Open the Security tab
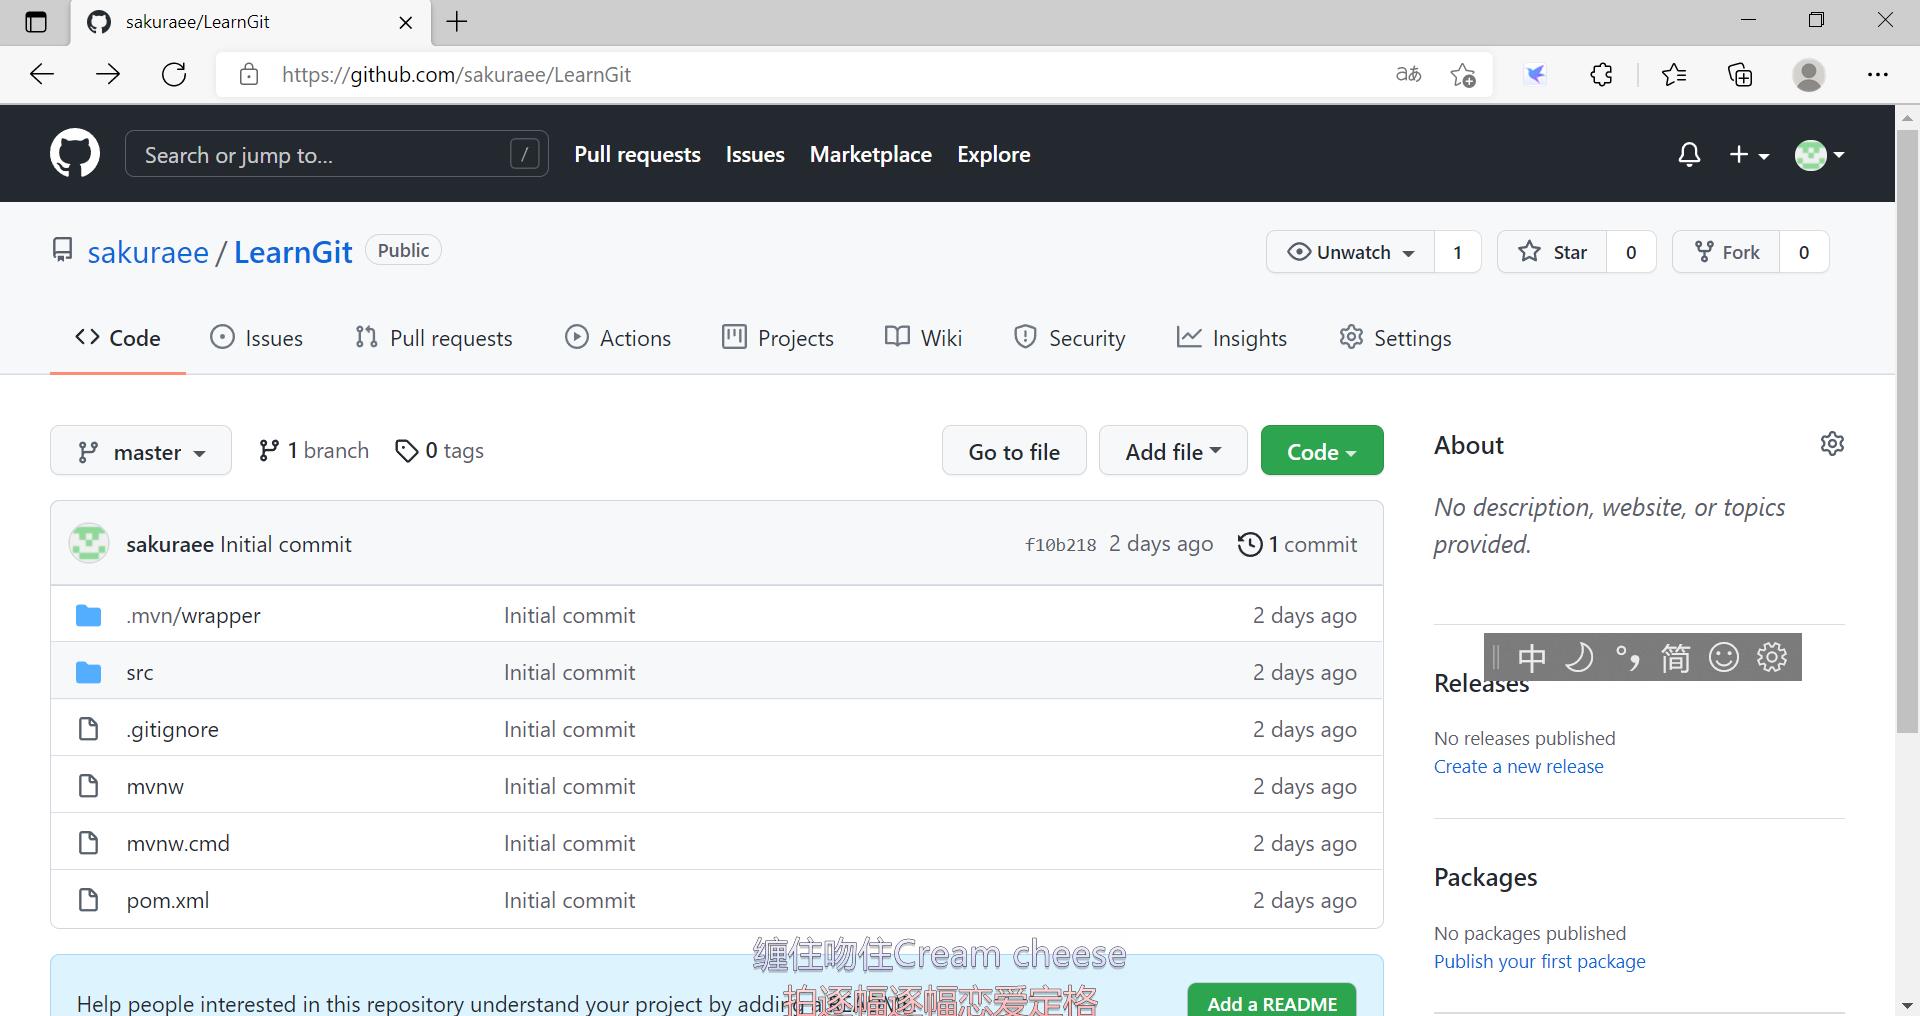The width and height of the screenshot is (1920, 1016). coord(1069,338)
